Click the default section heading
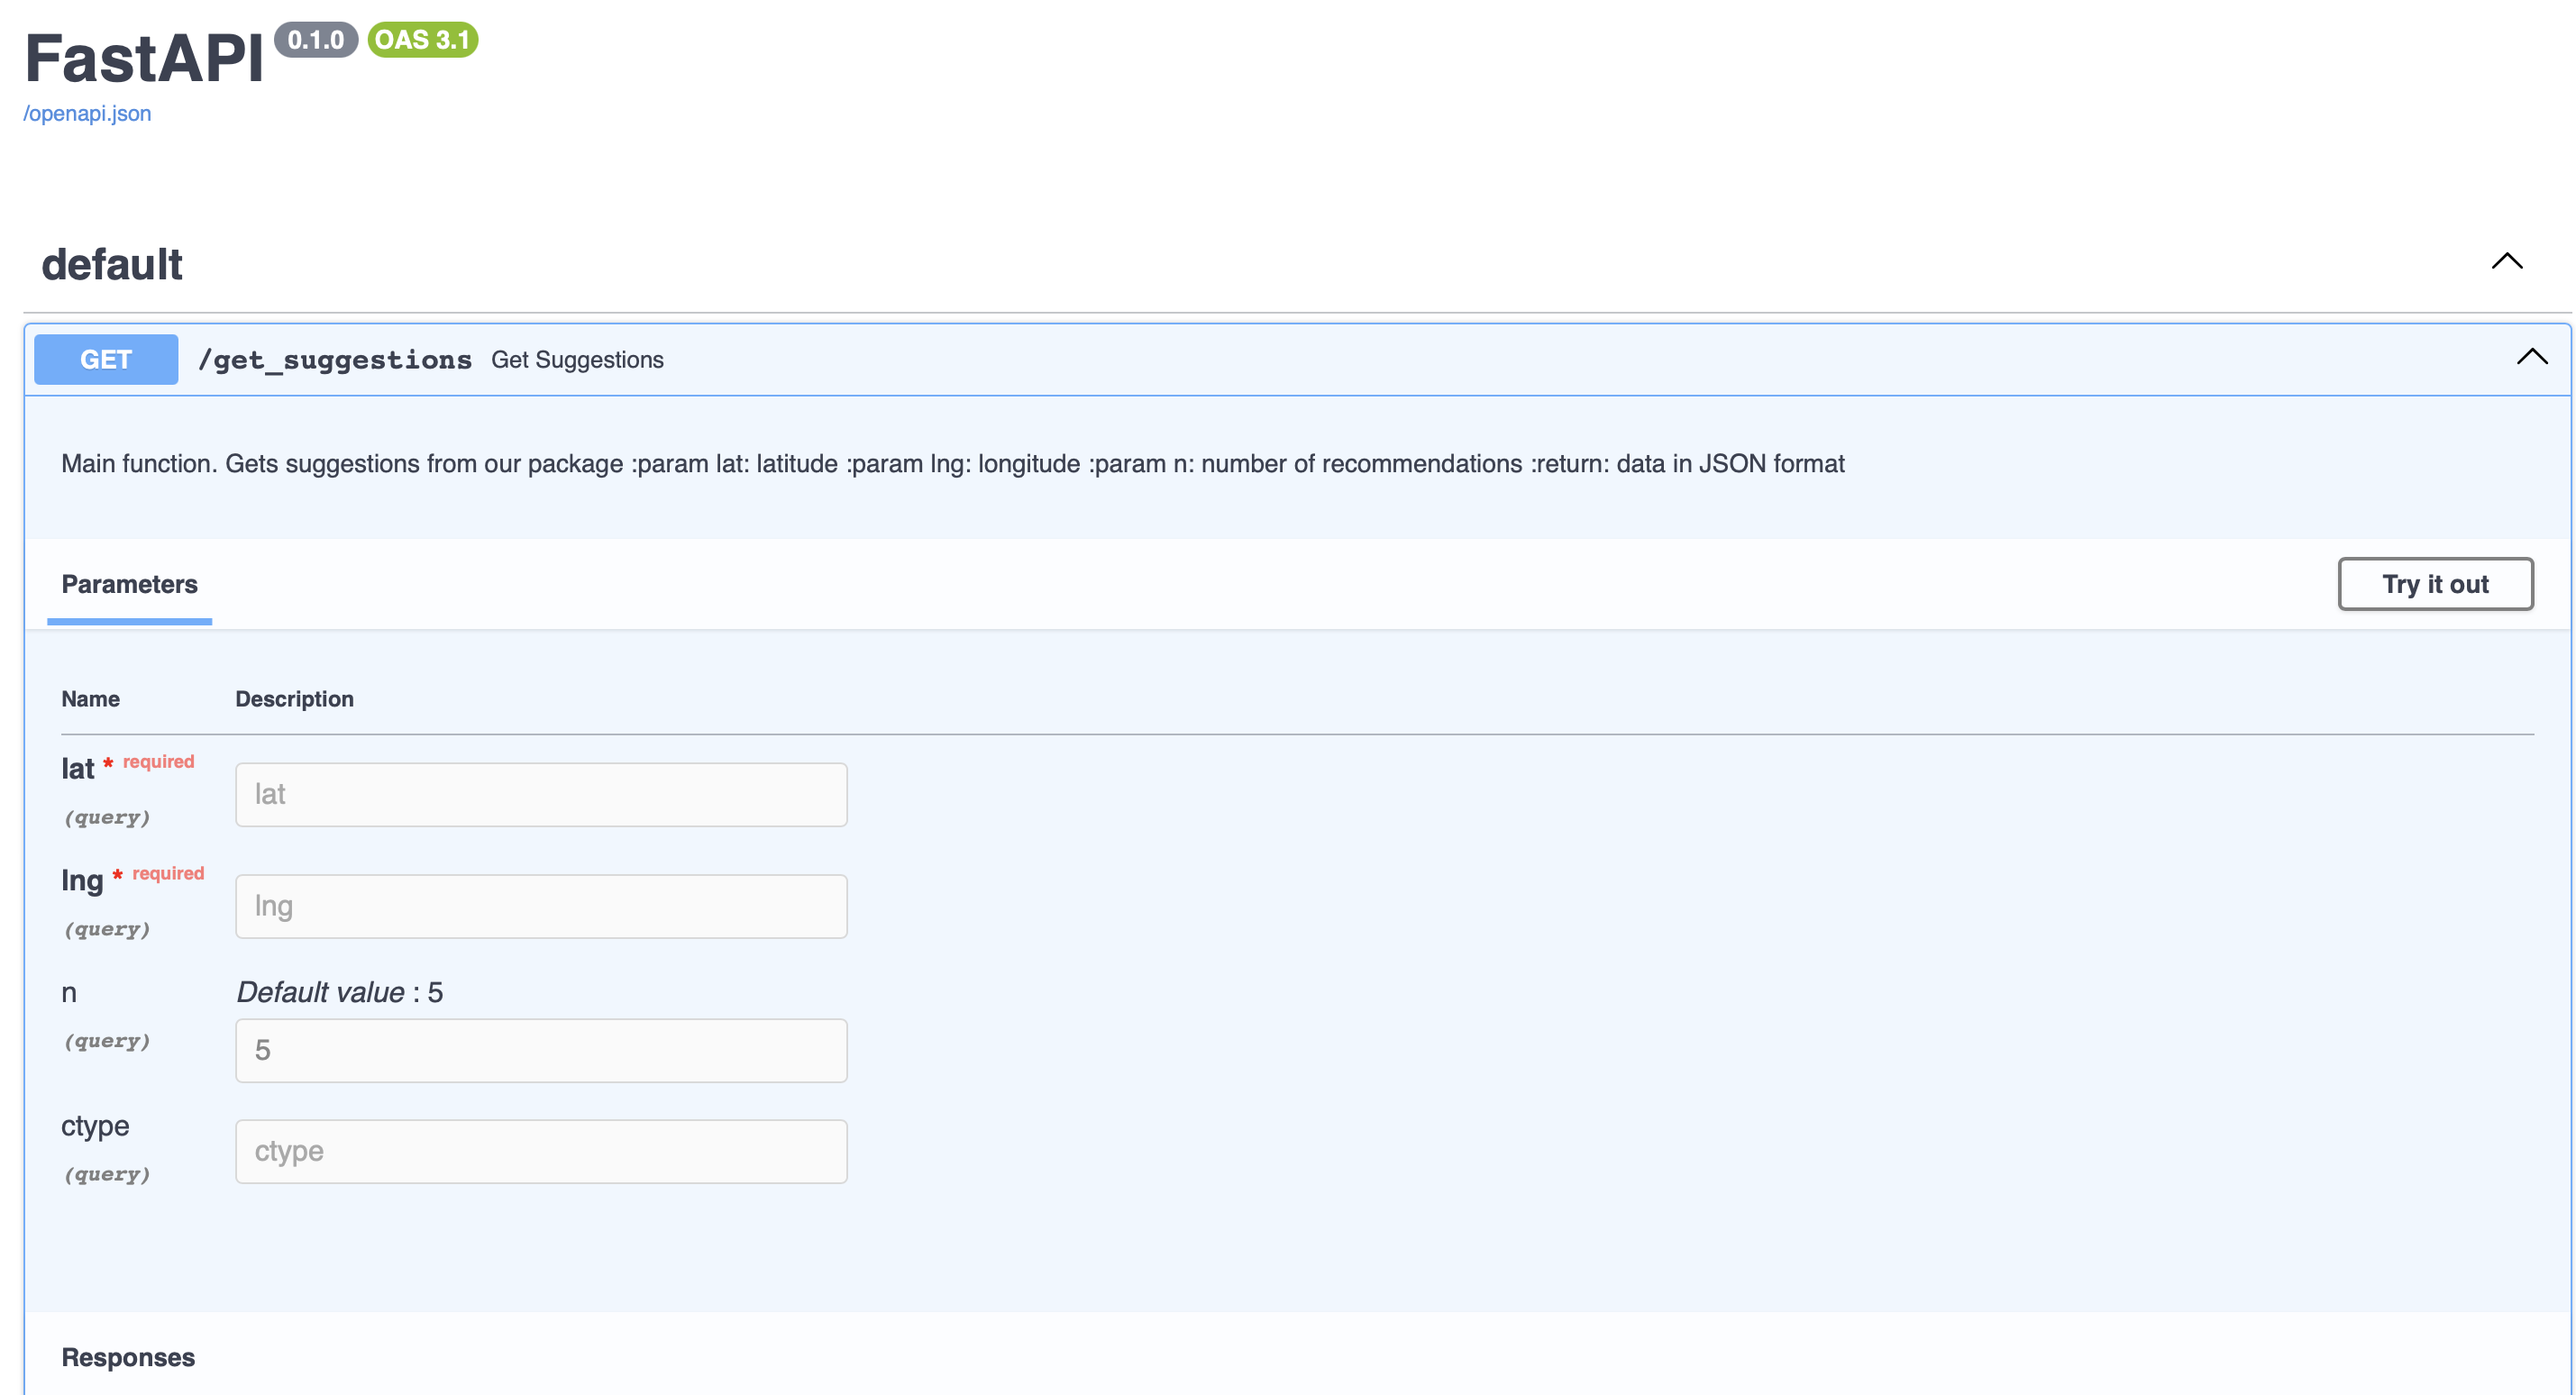This screenshot has width=2576, height=1395. (112, 264)
